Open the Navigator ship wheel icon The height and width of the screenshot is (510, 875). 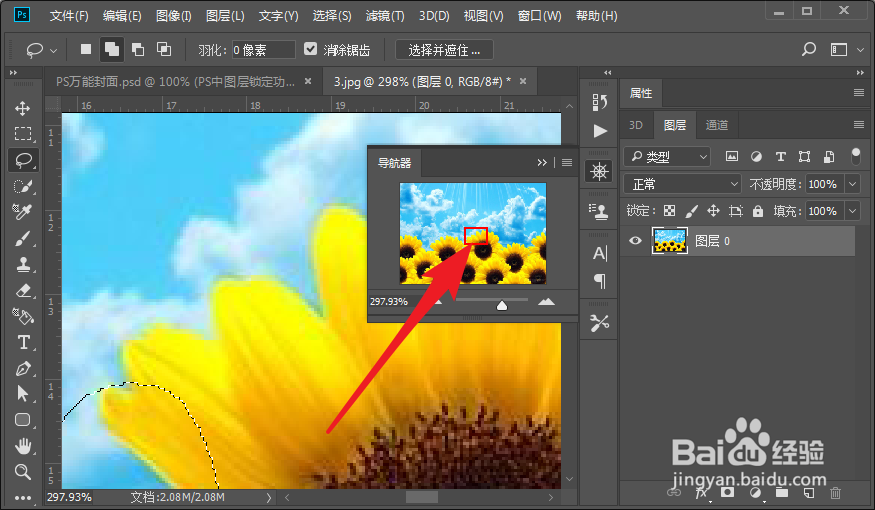pos(600,171)
